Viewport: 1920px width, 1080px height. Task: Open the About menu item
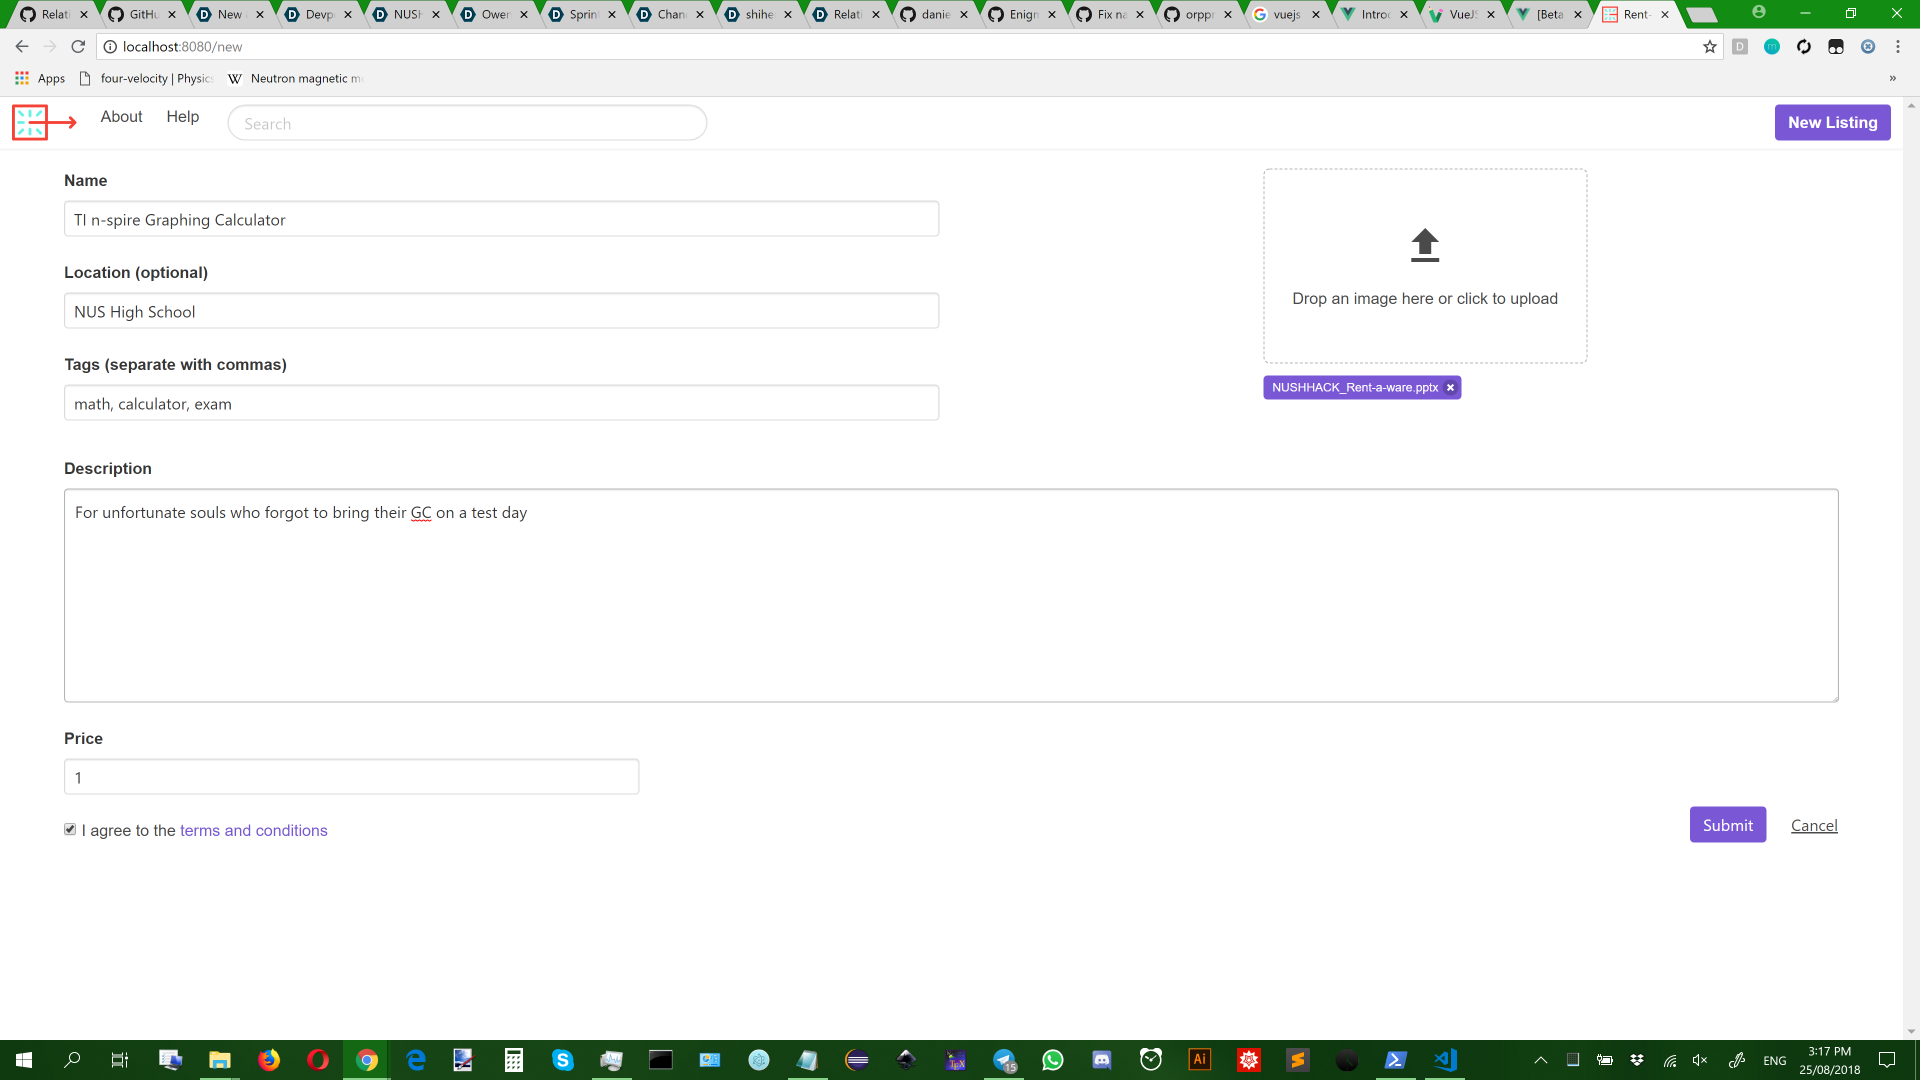pos(121,116)
